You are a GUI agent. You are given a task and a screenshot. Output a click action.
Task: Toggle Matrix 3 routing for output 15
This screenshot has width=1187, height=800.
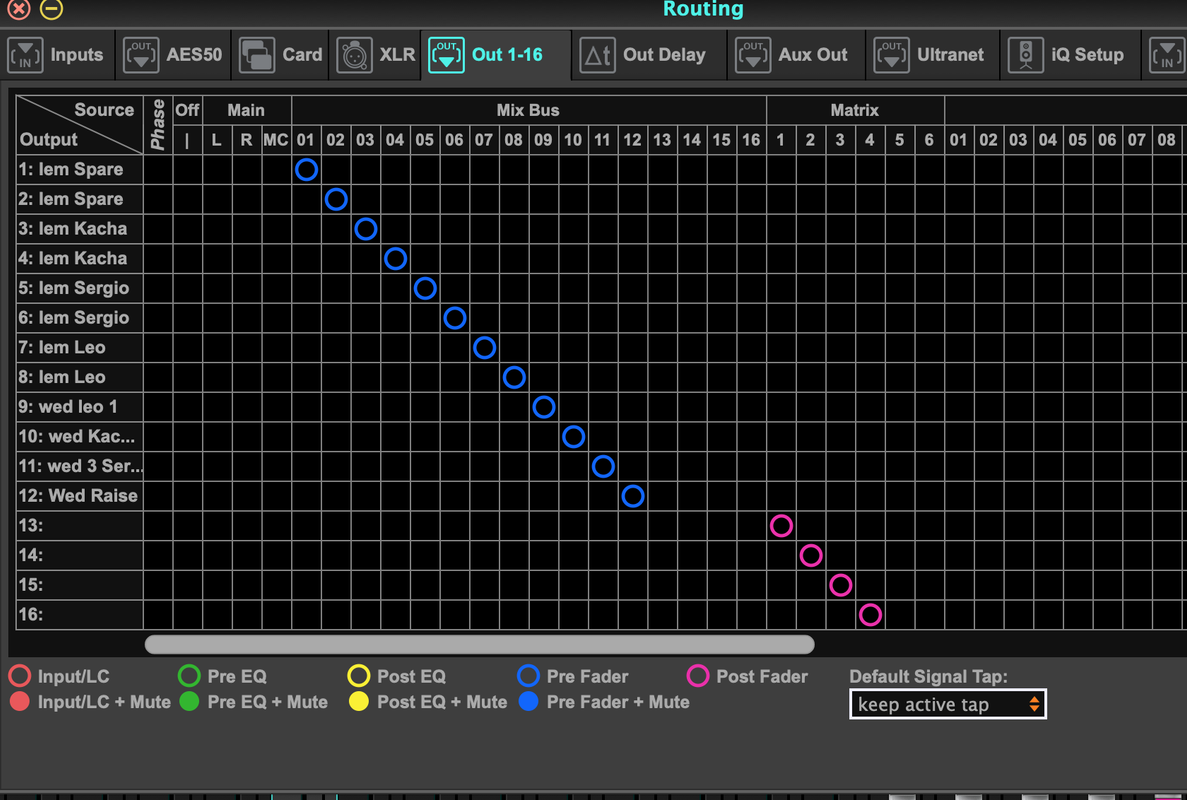point(840,585)
